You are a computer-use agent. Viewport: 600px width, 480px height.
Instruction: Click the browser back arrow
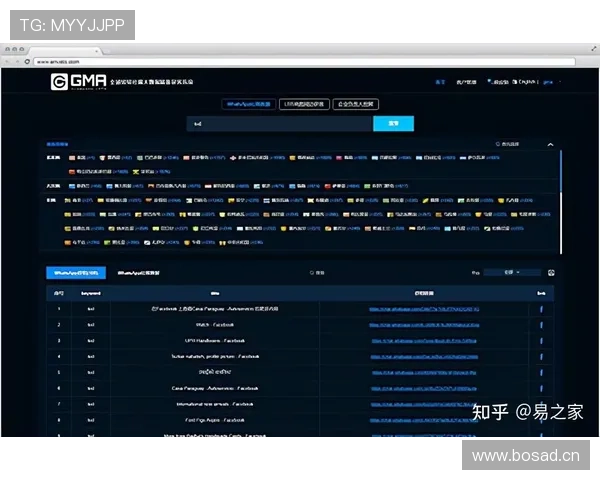pyautogui.click(x=7, y=62)
